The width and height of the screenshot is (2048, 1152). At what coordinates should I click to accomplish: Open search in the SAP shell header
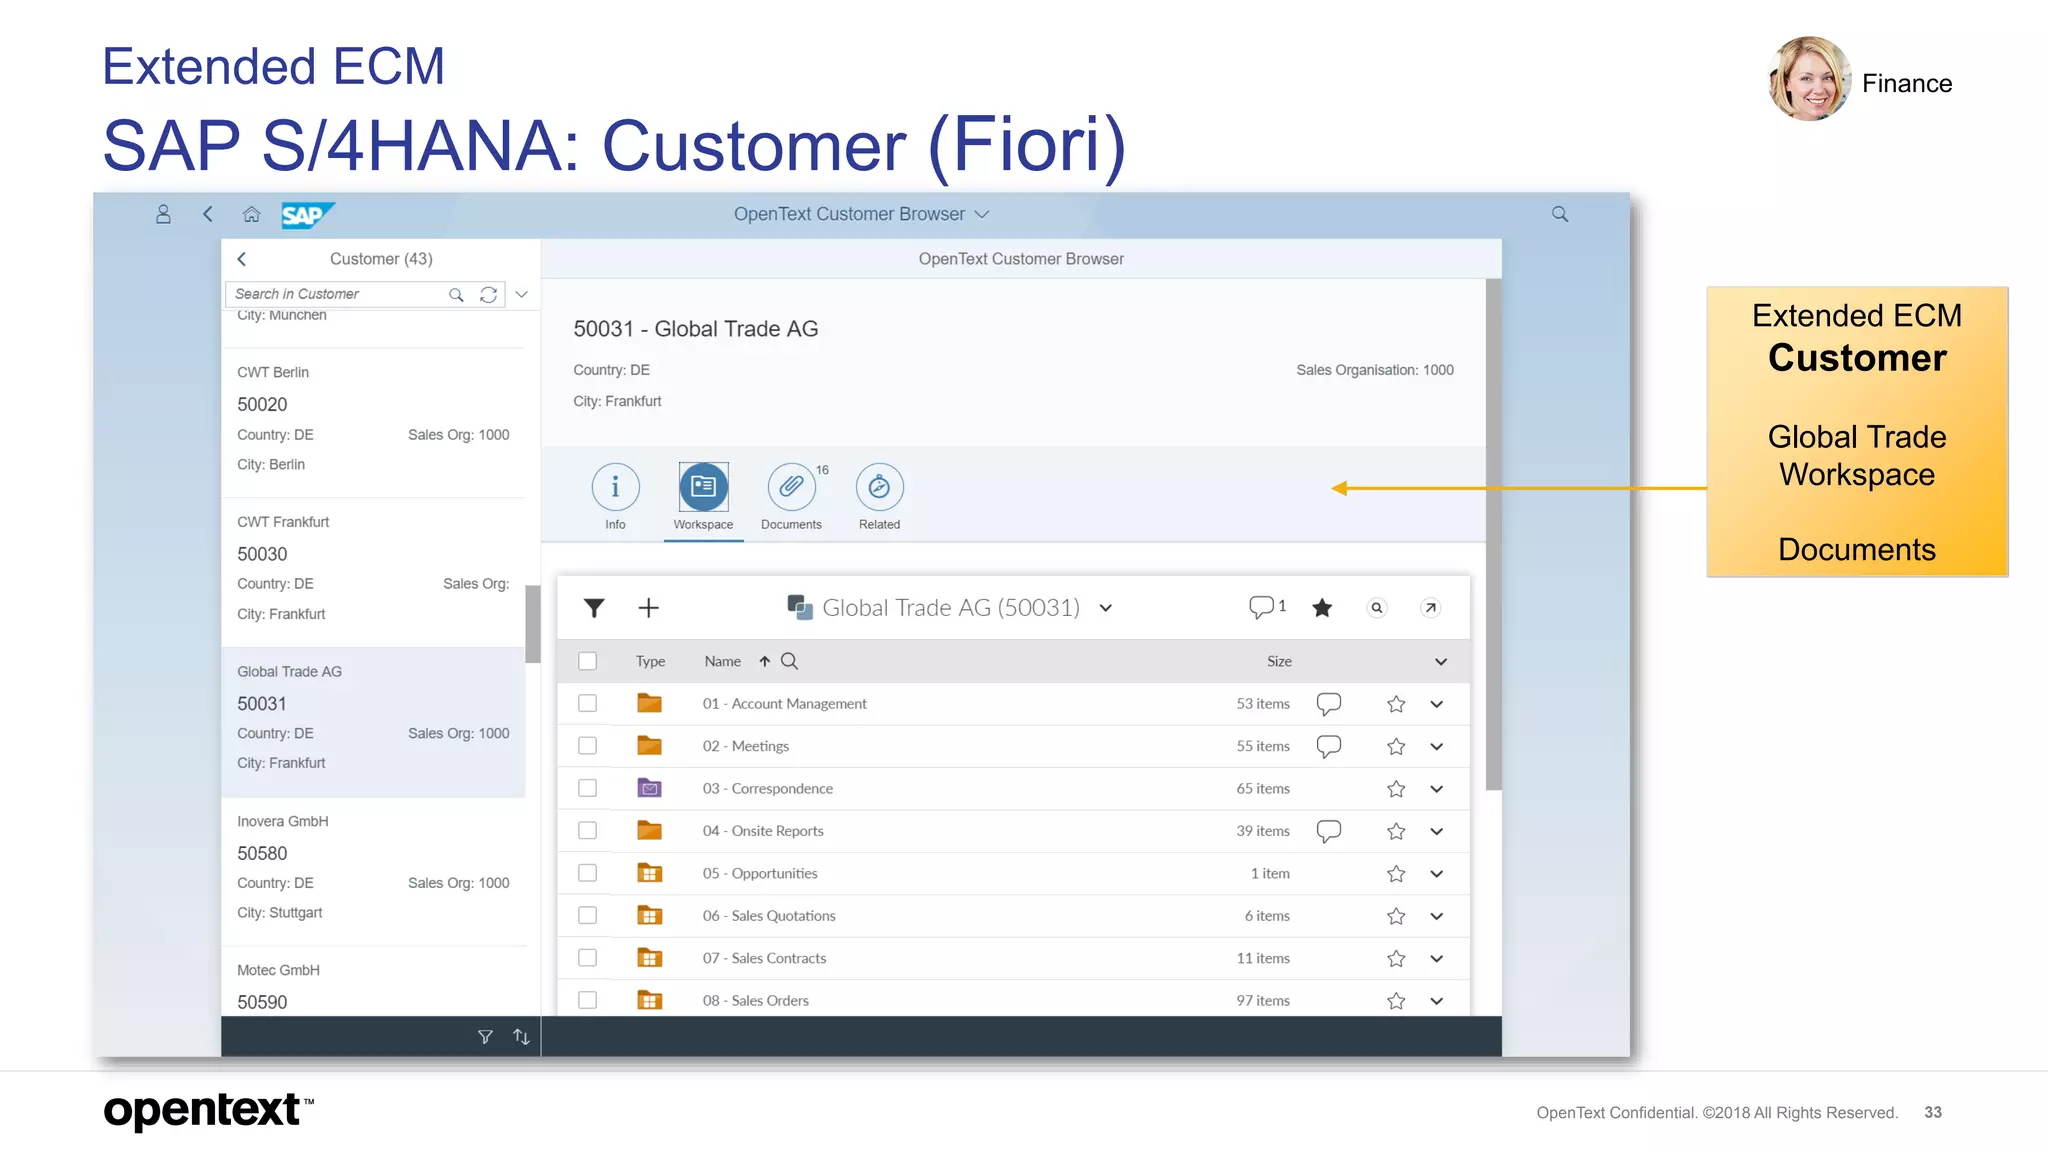click(1560, 214)
